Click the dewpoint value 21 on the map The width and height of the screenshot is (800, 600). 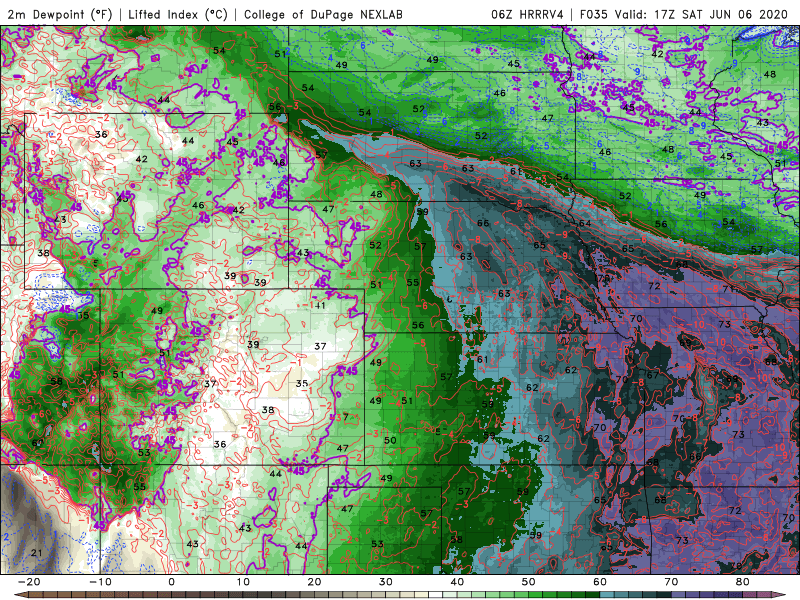point(36,553)
